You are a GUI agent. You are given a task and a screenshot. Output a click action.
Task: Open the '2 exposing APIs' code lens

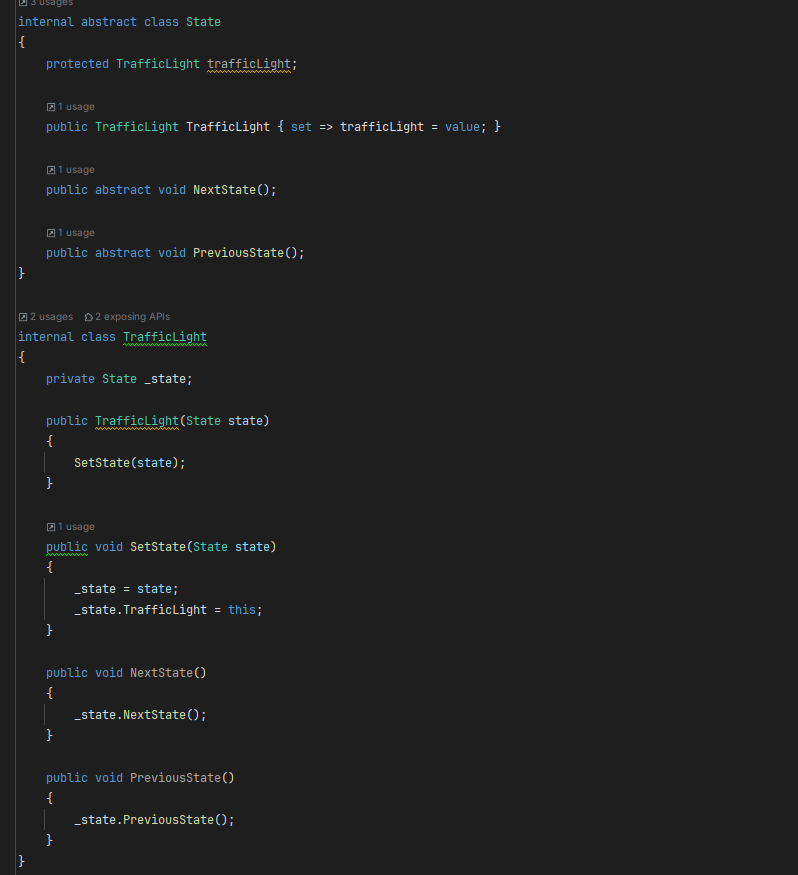132,316
